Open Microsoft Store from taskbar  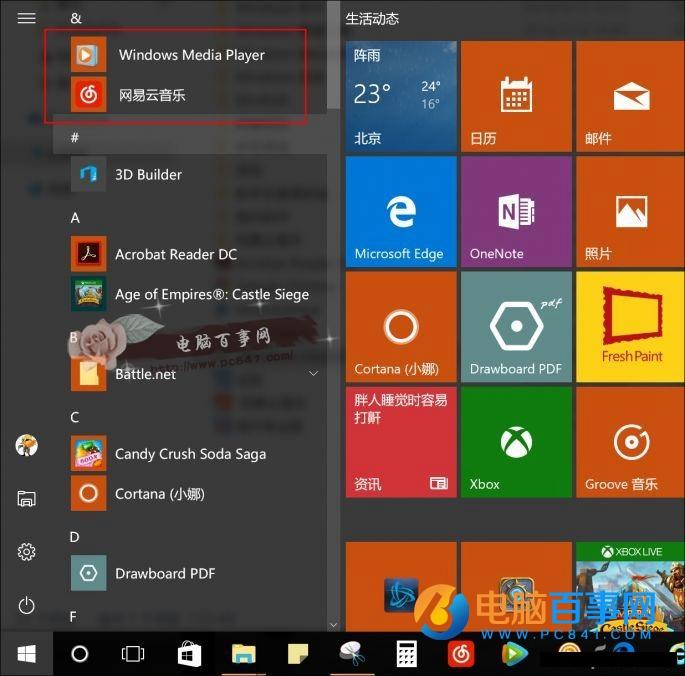[189, 654]
